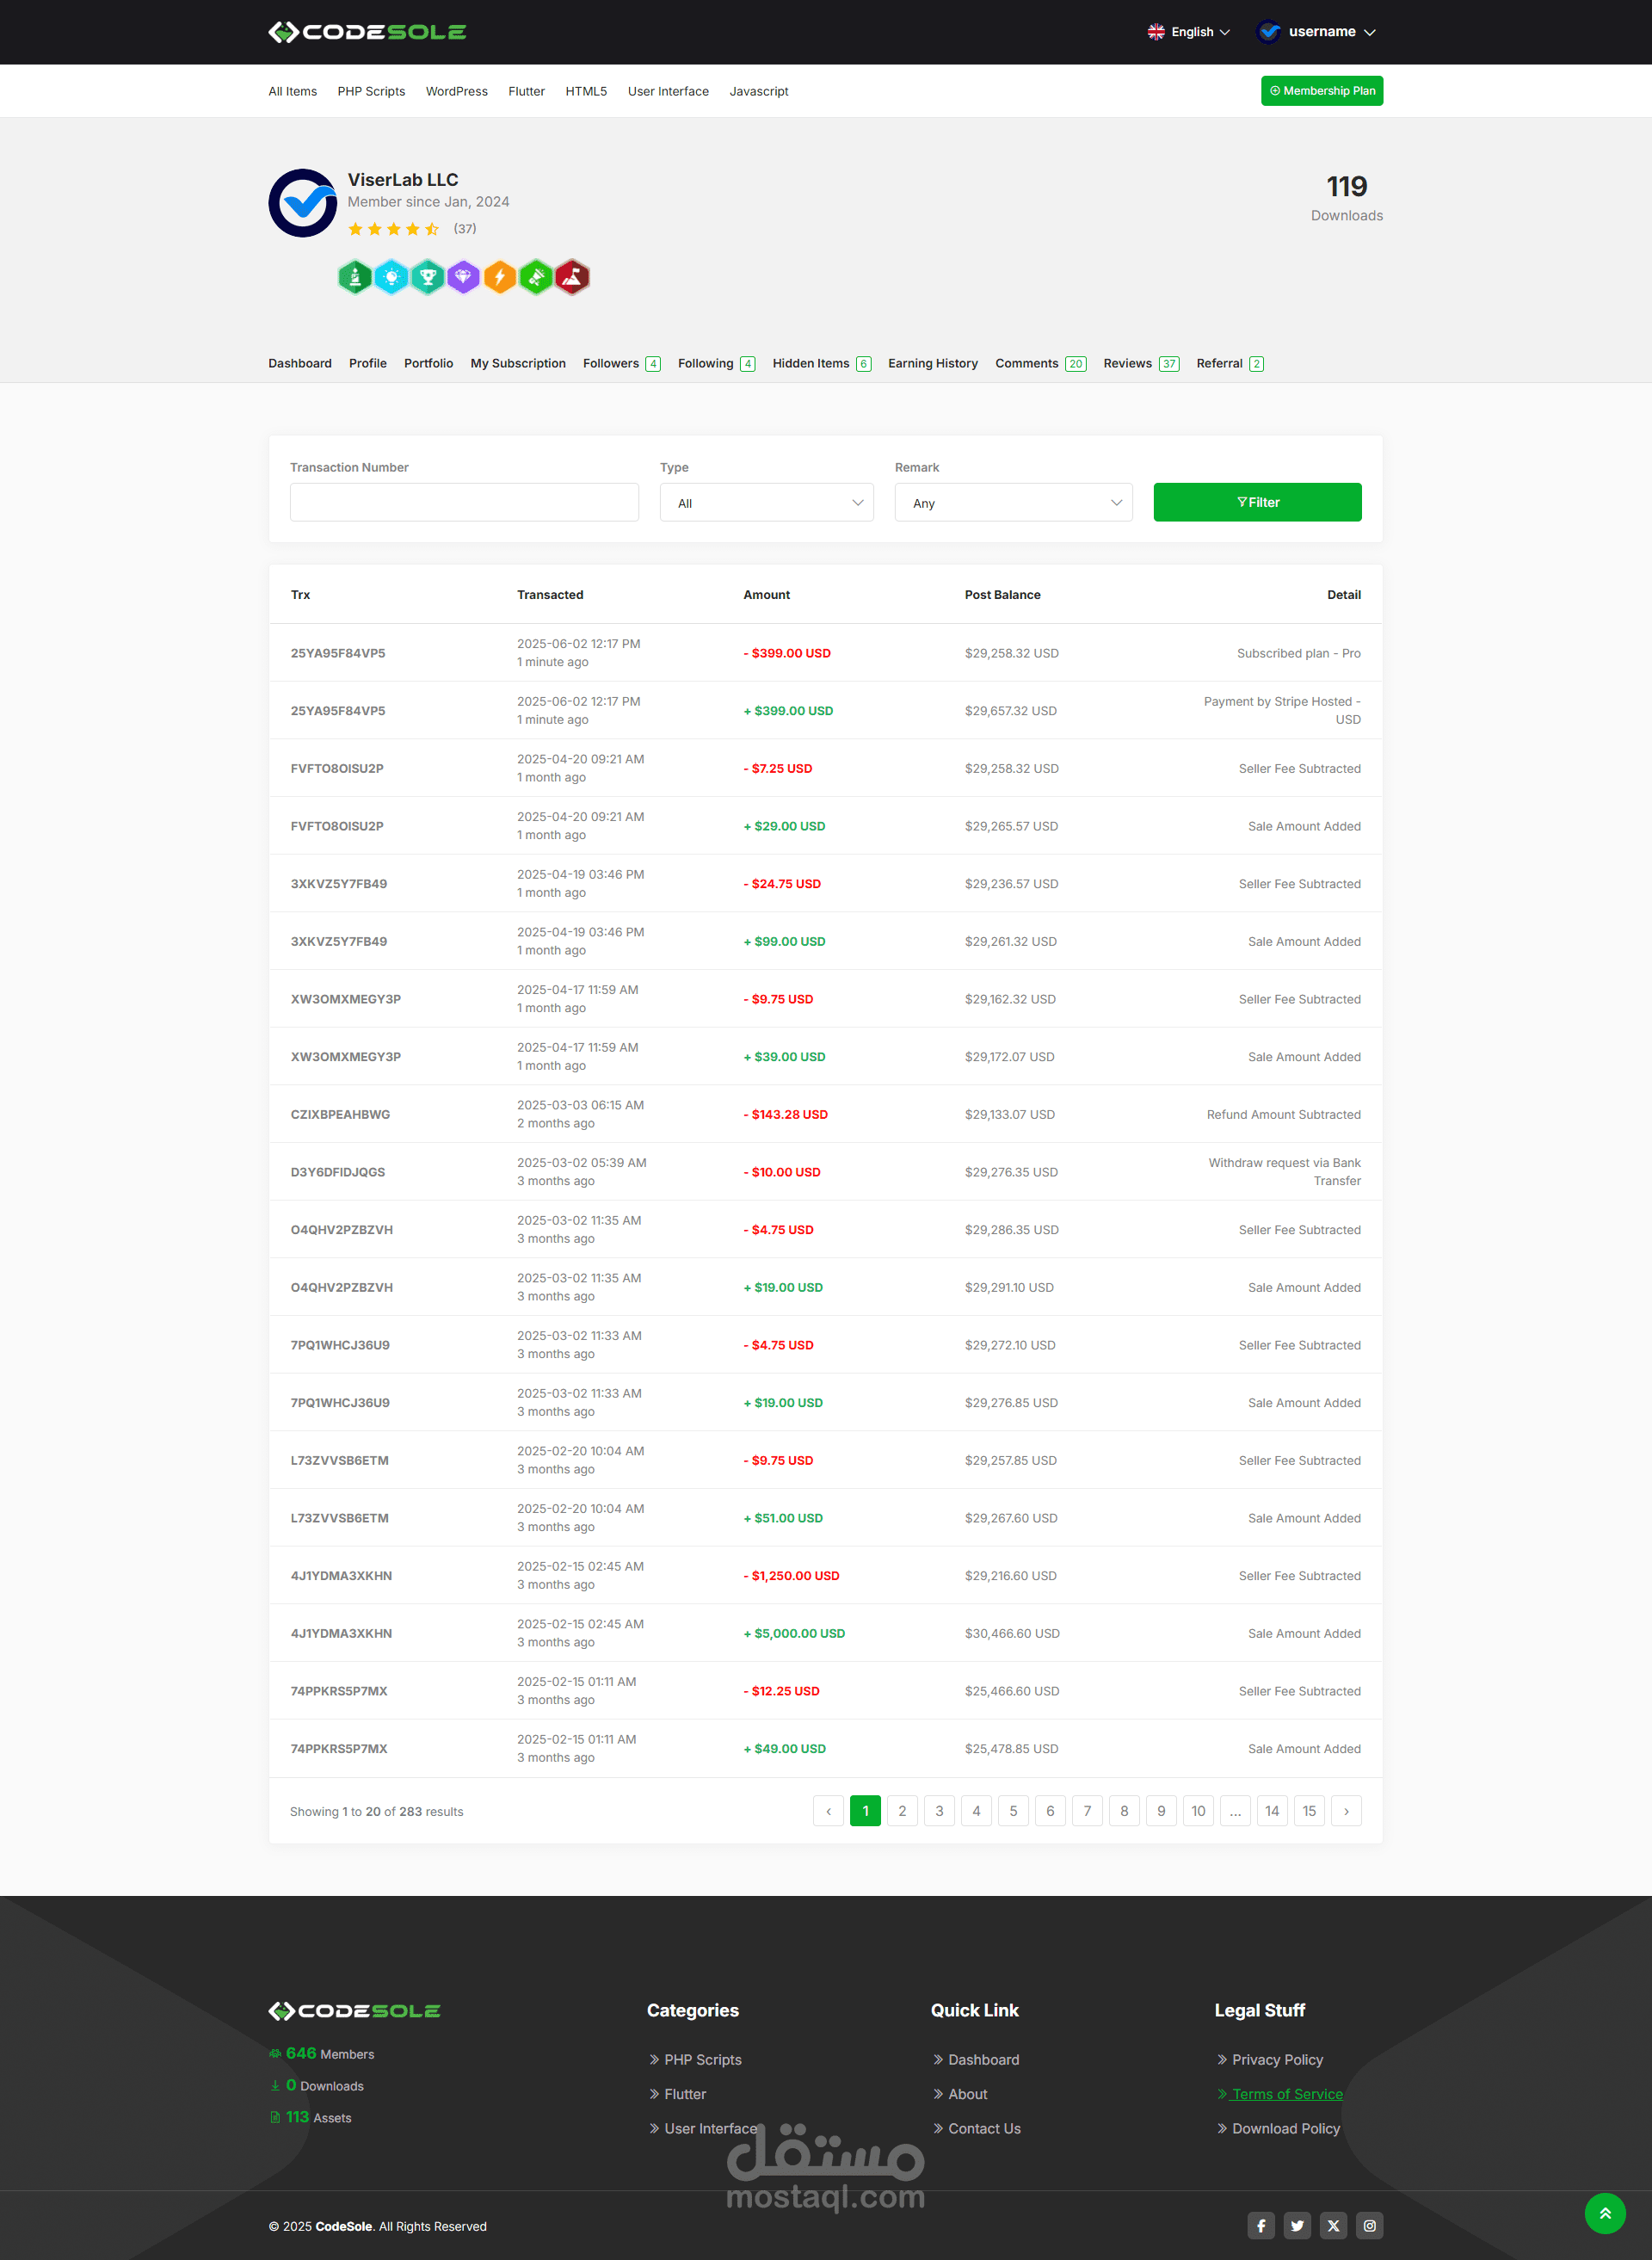Go to page 2 of results
This screenshot has width=1652, height=2260.
click(x=902, y=1811)
